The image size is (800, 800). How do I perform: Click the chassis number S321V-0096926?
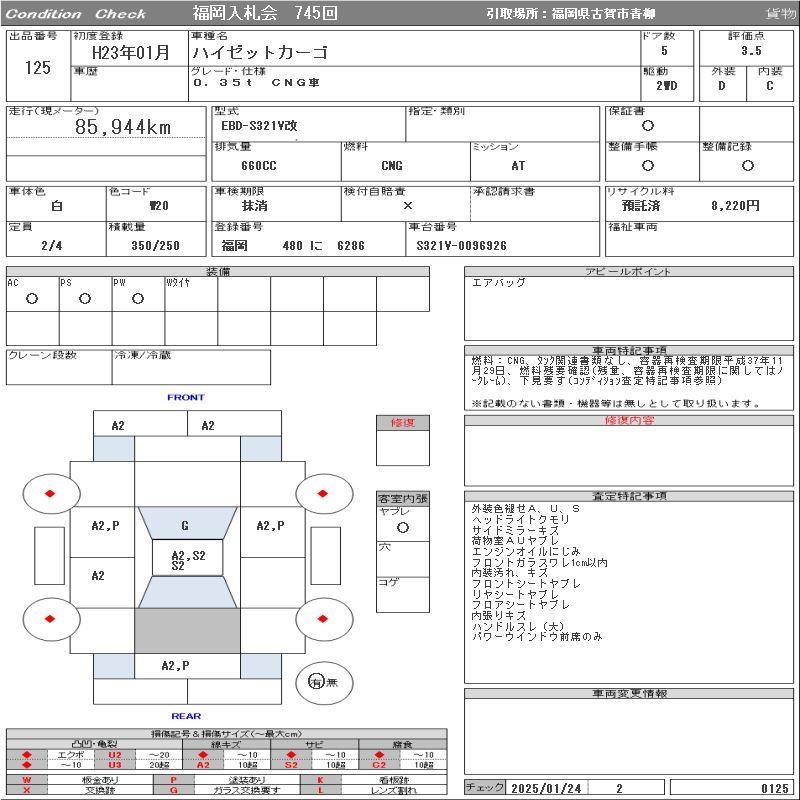(x=461, y=245)
